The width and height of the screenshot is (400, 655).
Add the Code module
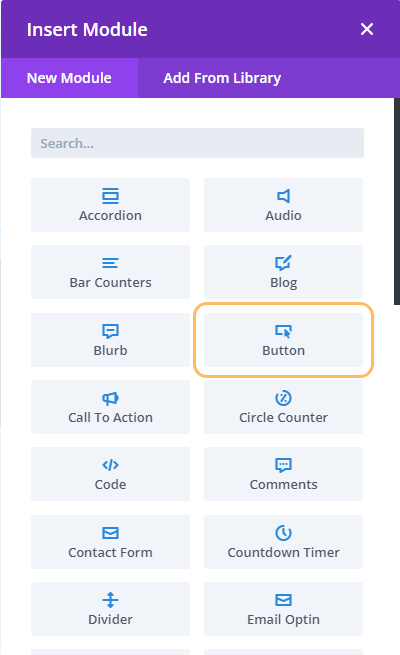pos(110,474)
